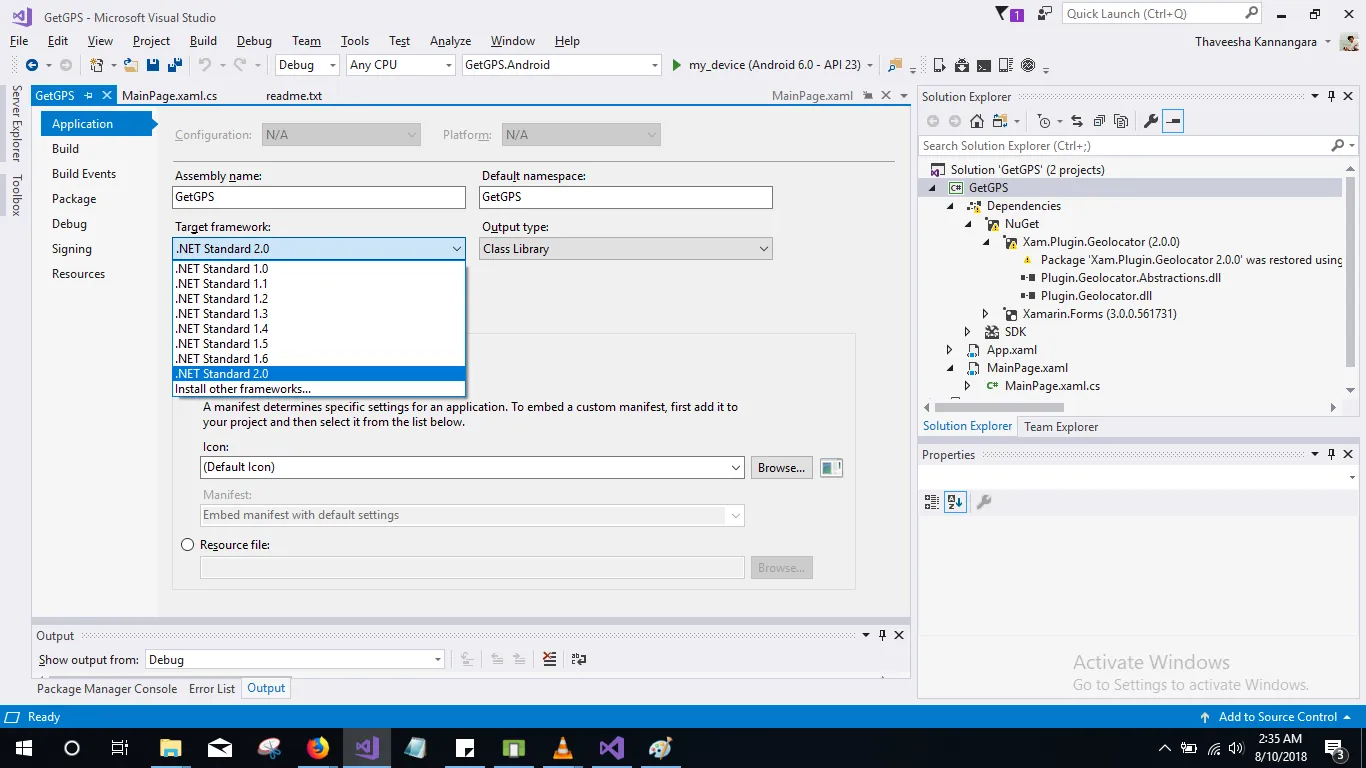Click the Save All icon
The image size is (1366, 768).
173,65
